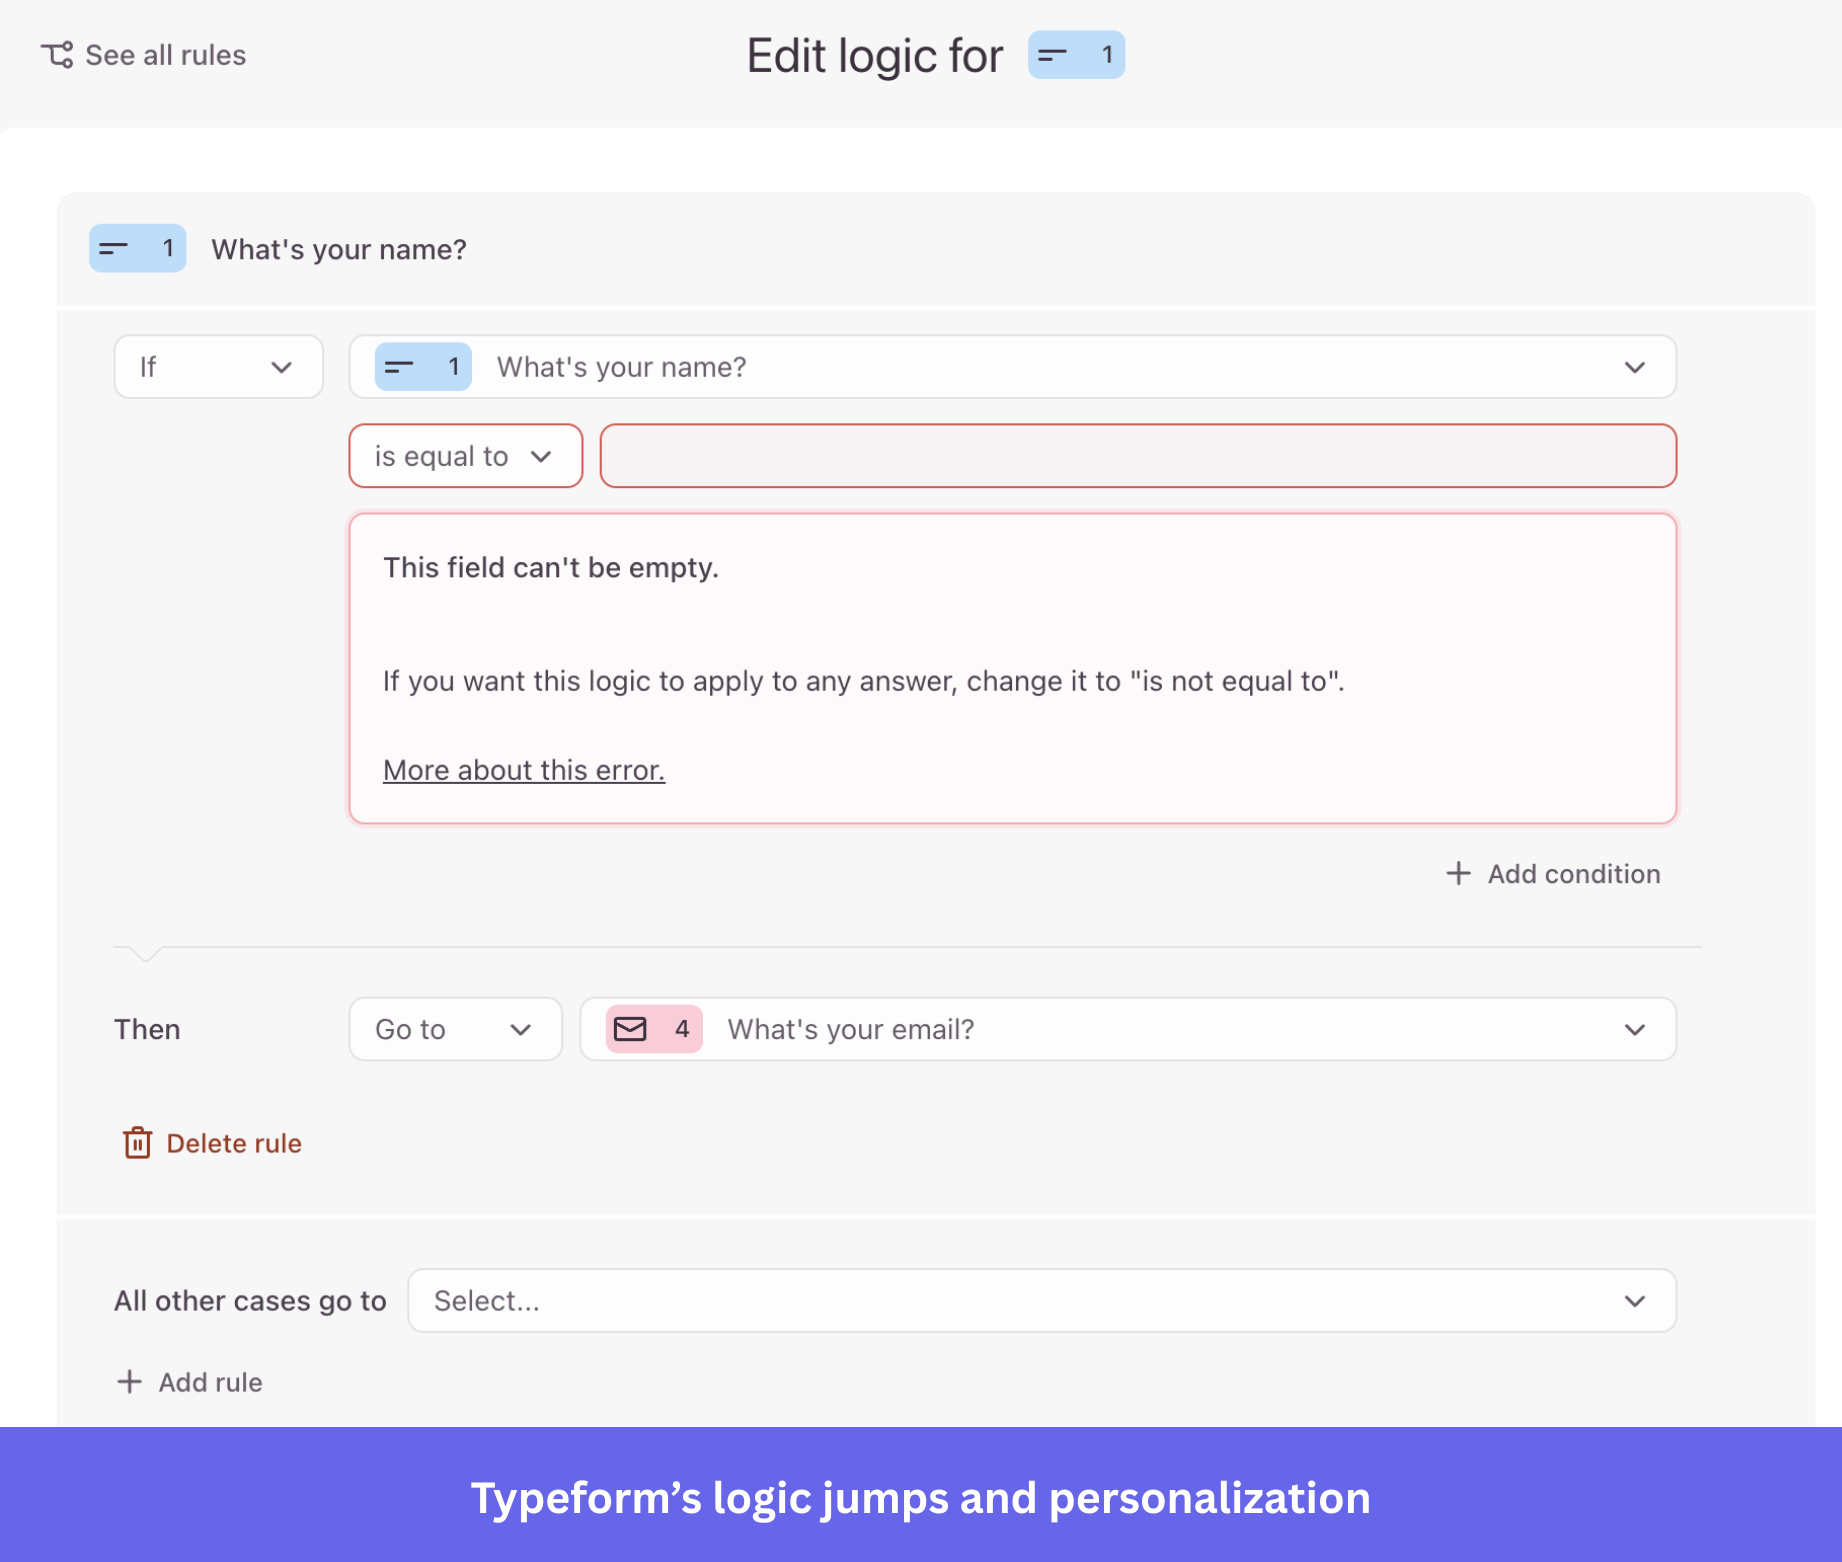
Task: Click the trash icon next to Delete rule
Action: pos(137,1142)
